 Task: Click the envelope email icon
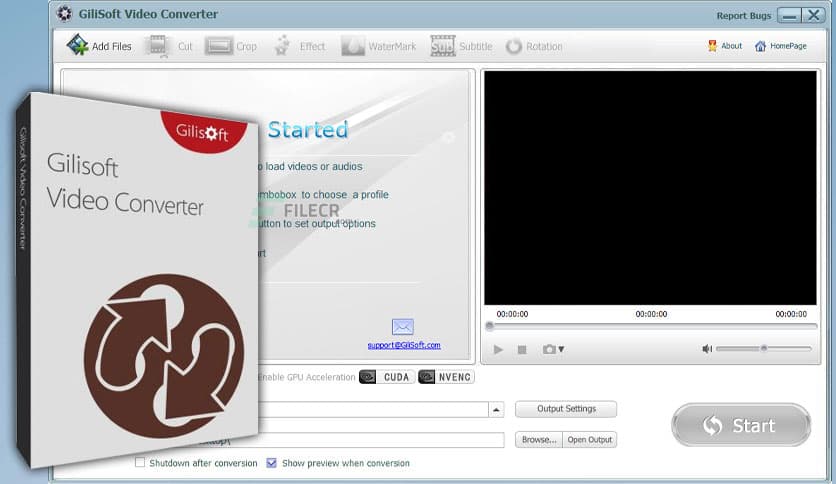pos(403,327)
